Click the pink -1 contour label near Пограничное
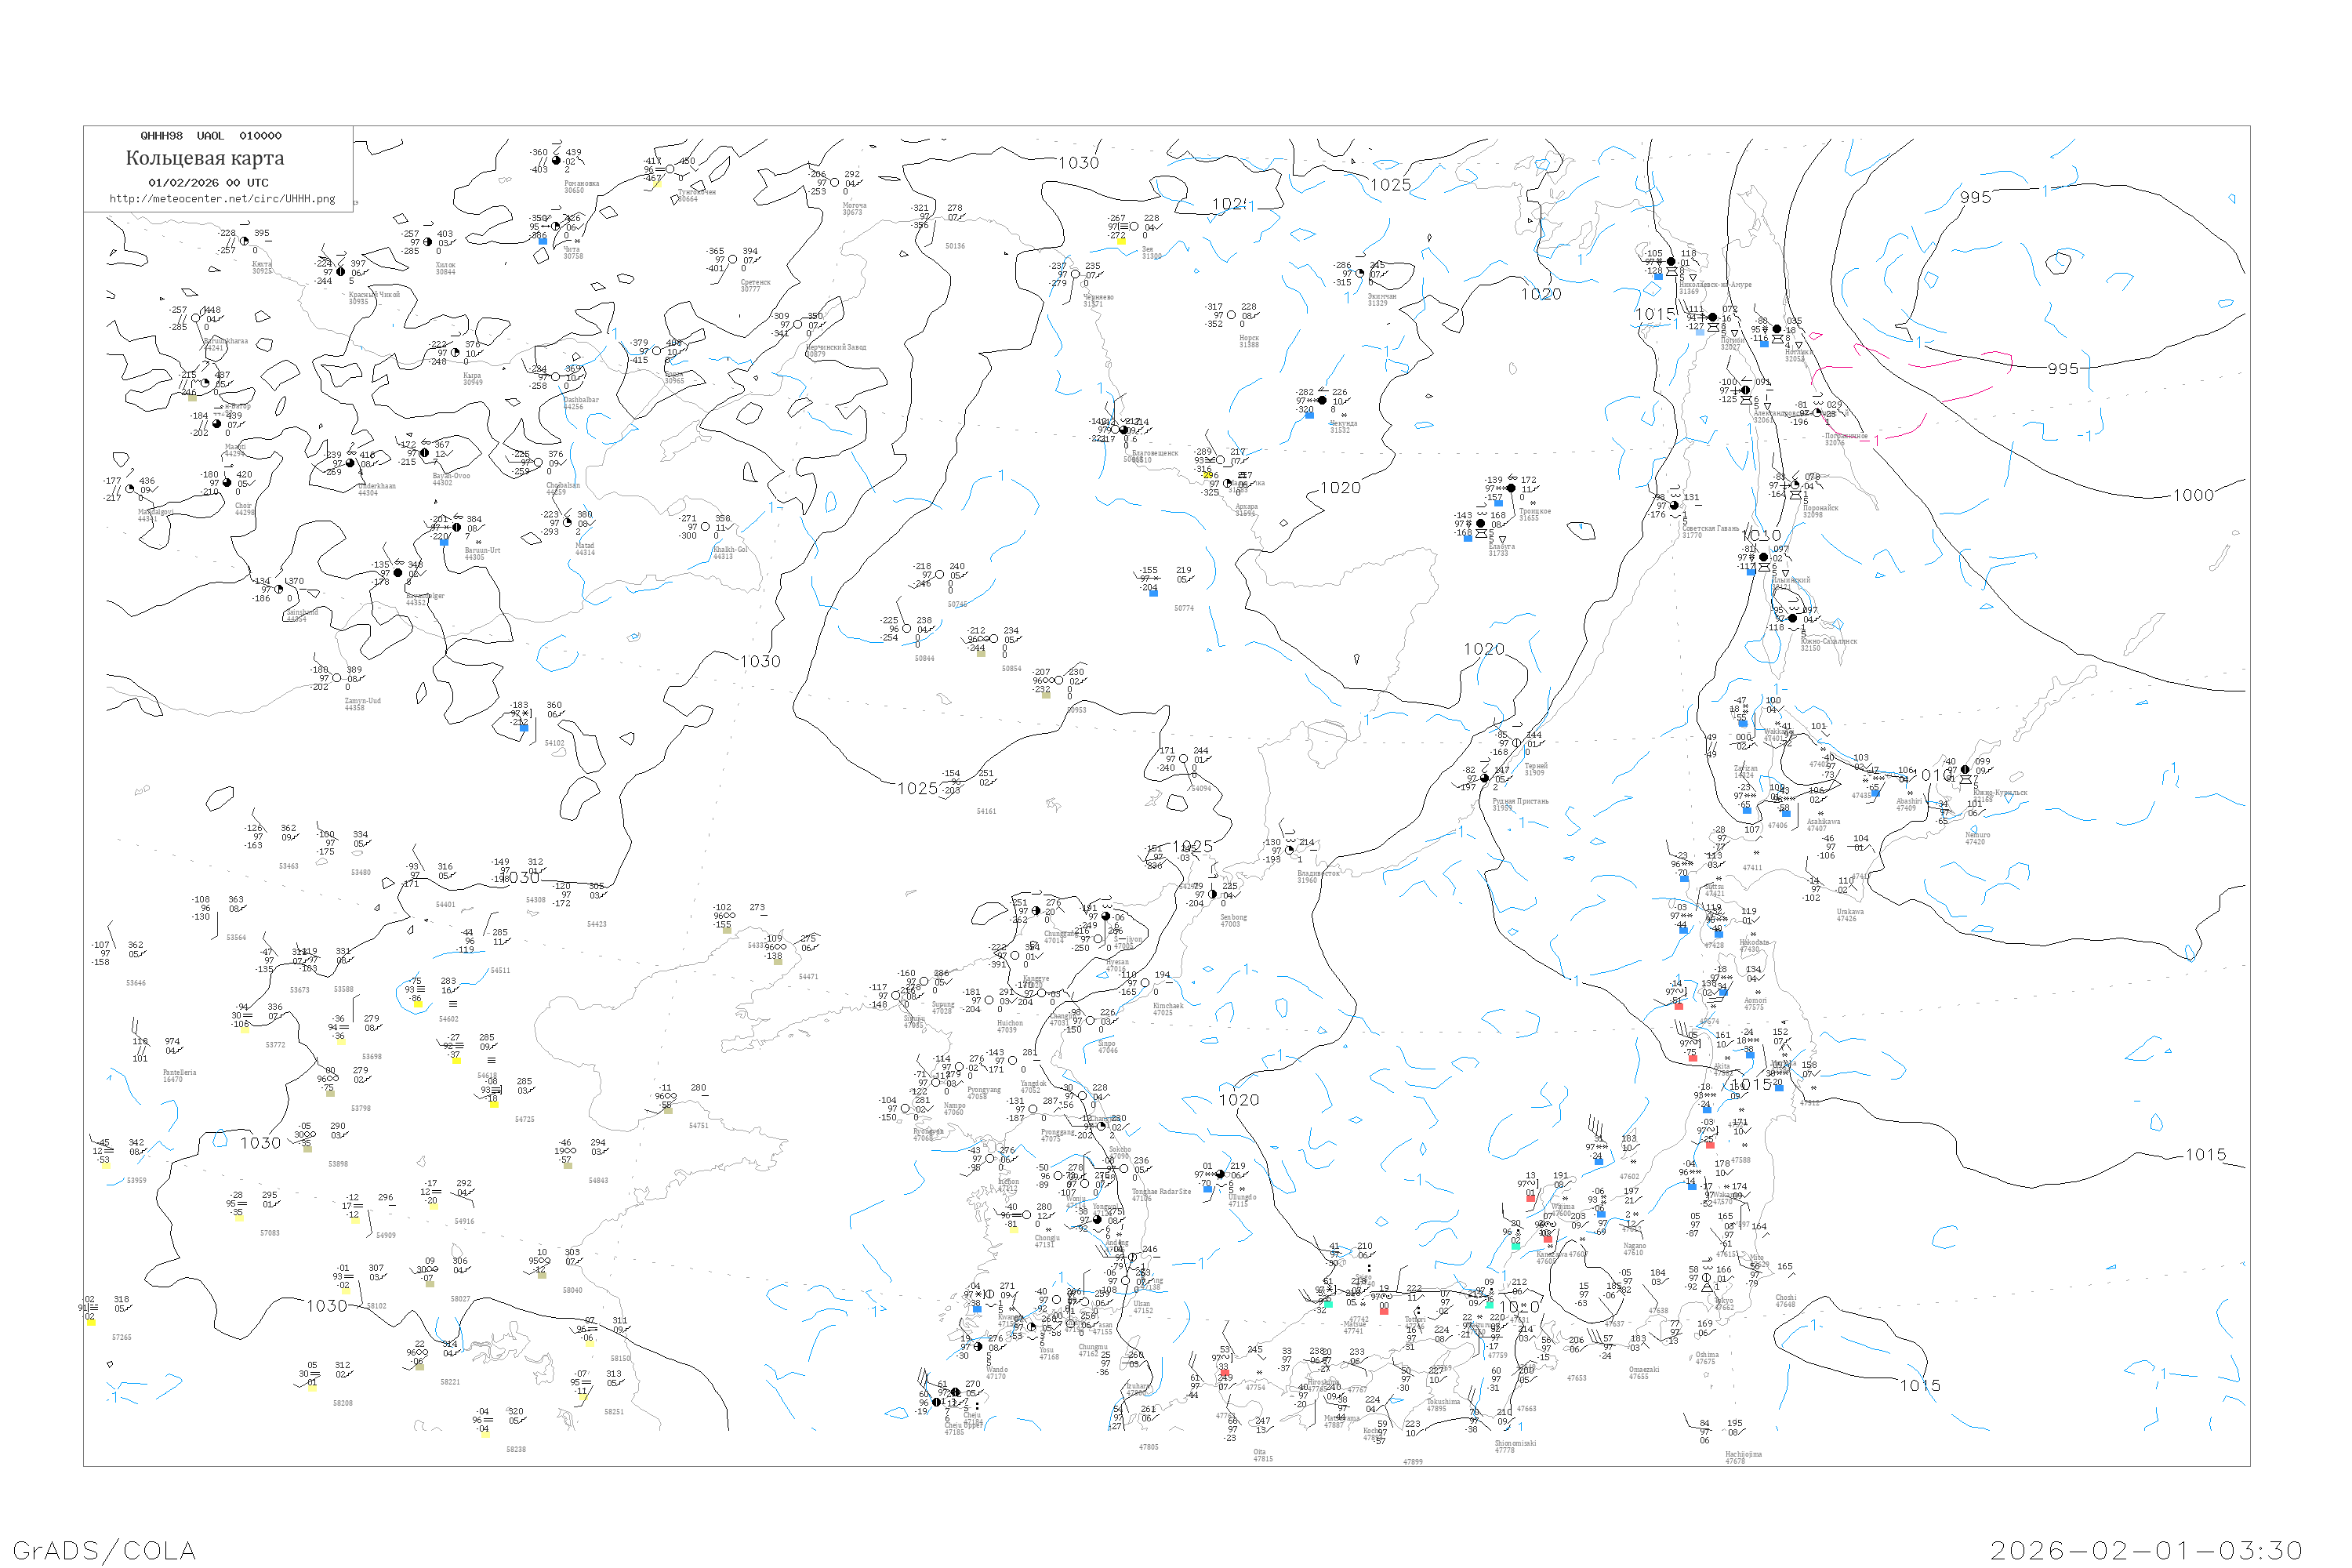The width and height of the screenshot is (2352, 1568). pos(1876,440)
